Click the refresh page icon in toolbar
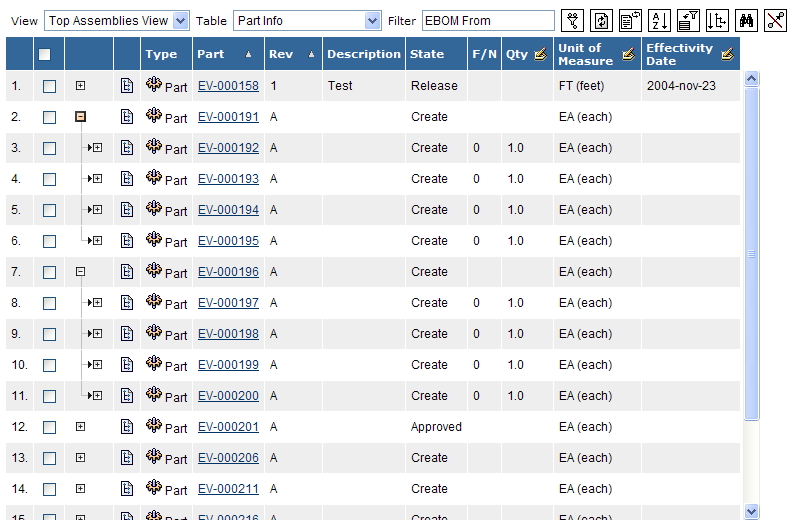Screen dimensions: 801x530 [x=601, y=20]
